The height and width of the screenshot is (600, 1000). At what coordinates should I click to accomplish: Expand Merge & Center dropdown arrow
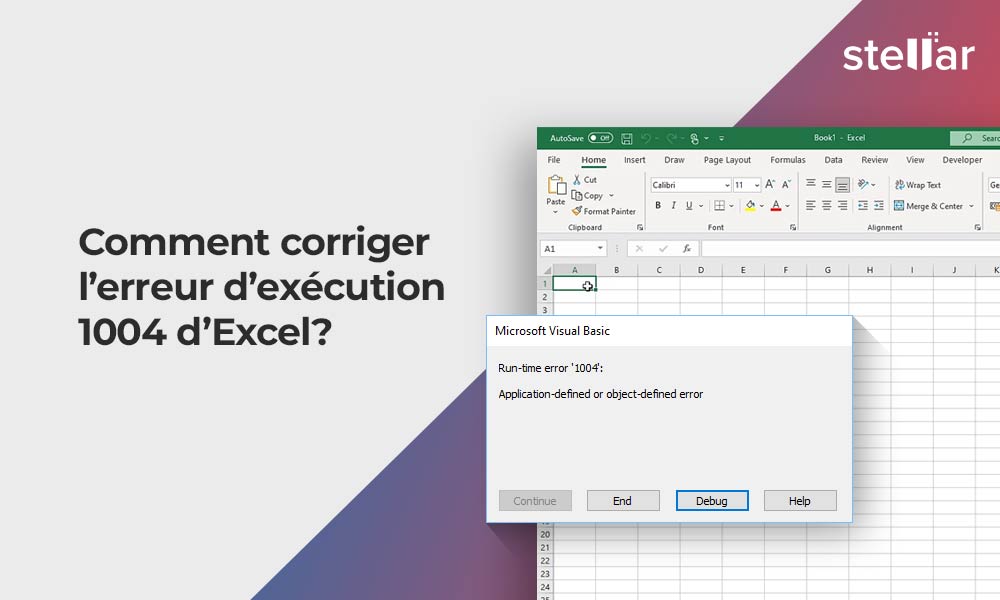(971, 206)
